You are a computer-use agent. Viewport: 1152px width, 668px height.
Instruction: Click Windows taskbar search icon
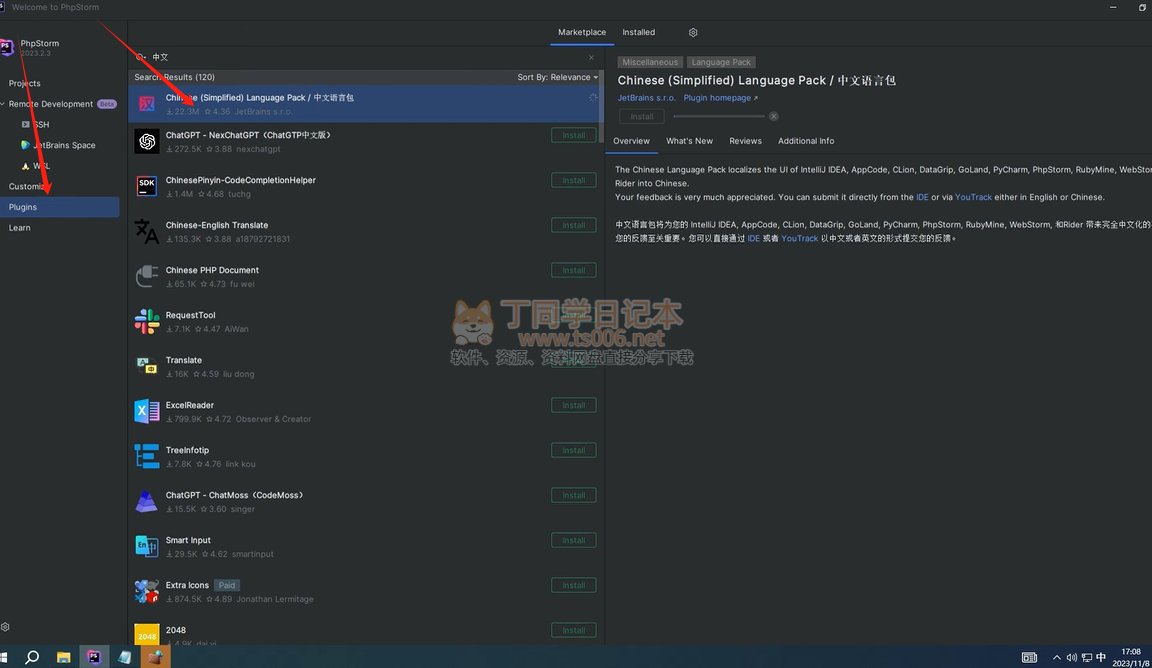pyautogui.click(x=32, y=657)
